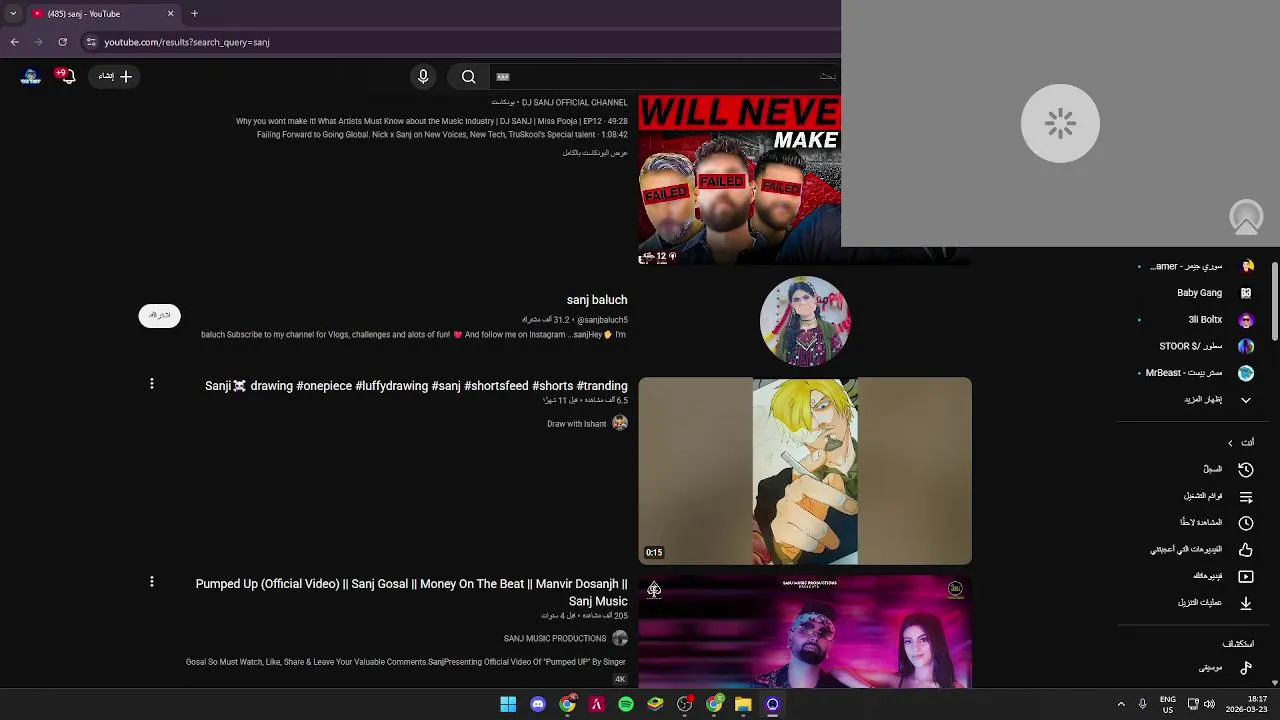Open the Draw with Ishant channel
This screenshot has height=720, width=1280.
(x=577, y=424)
